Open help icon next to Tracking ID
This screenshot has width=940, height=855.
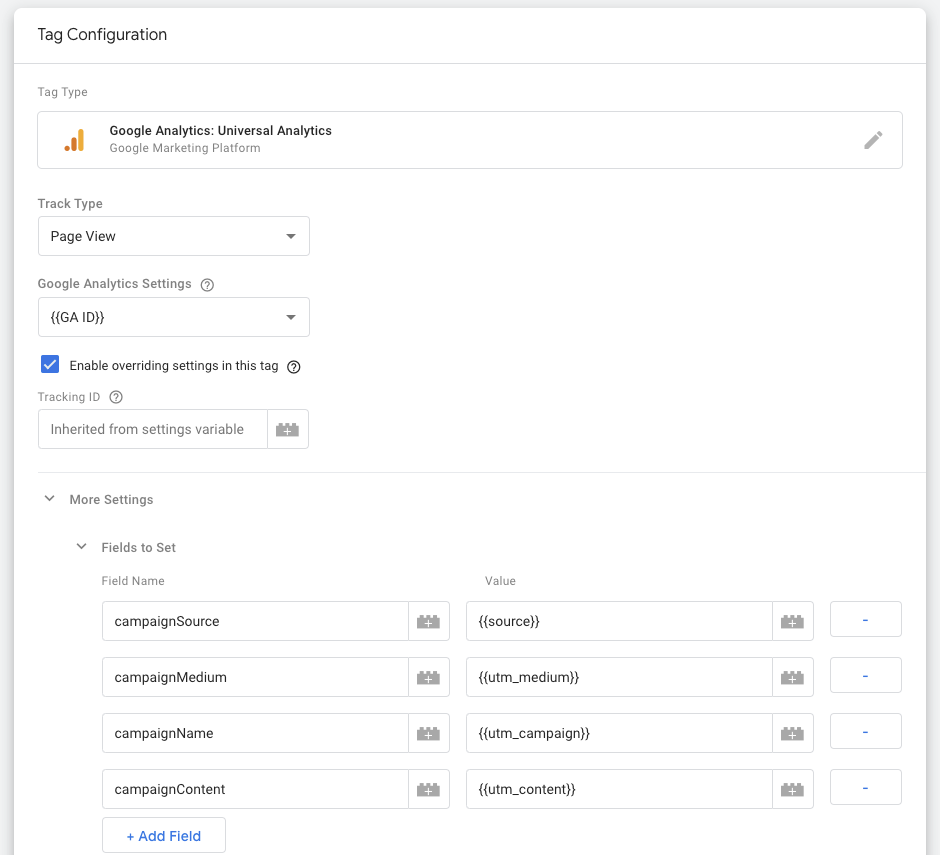pyautogui.click(x=116, y=397)
